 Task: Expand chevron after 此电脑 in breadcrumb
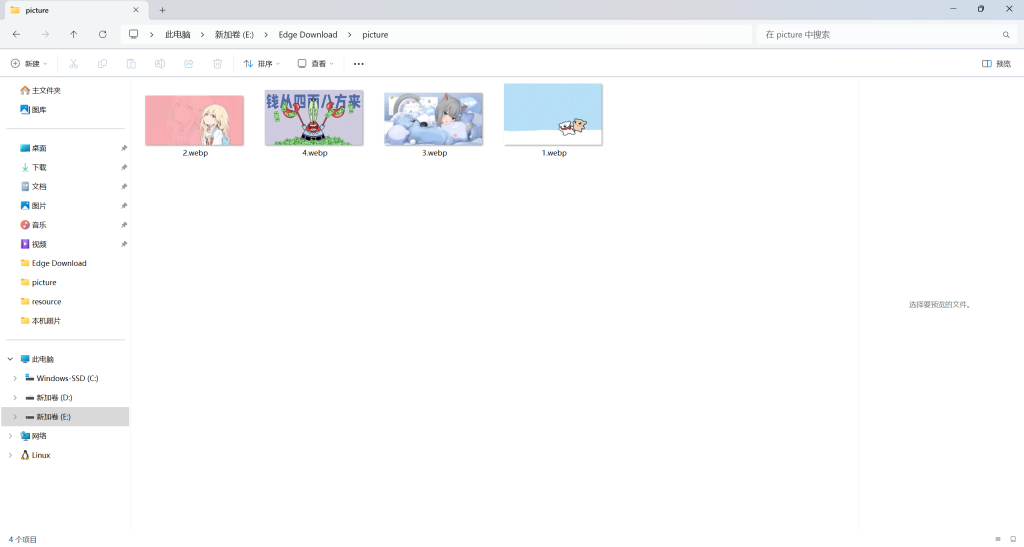point(202,35)
